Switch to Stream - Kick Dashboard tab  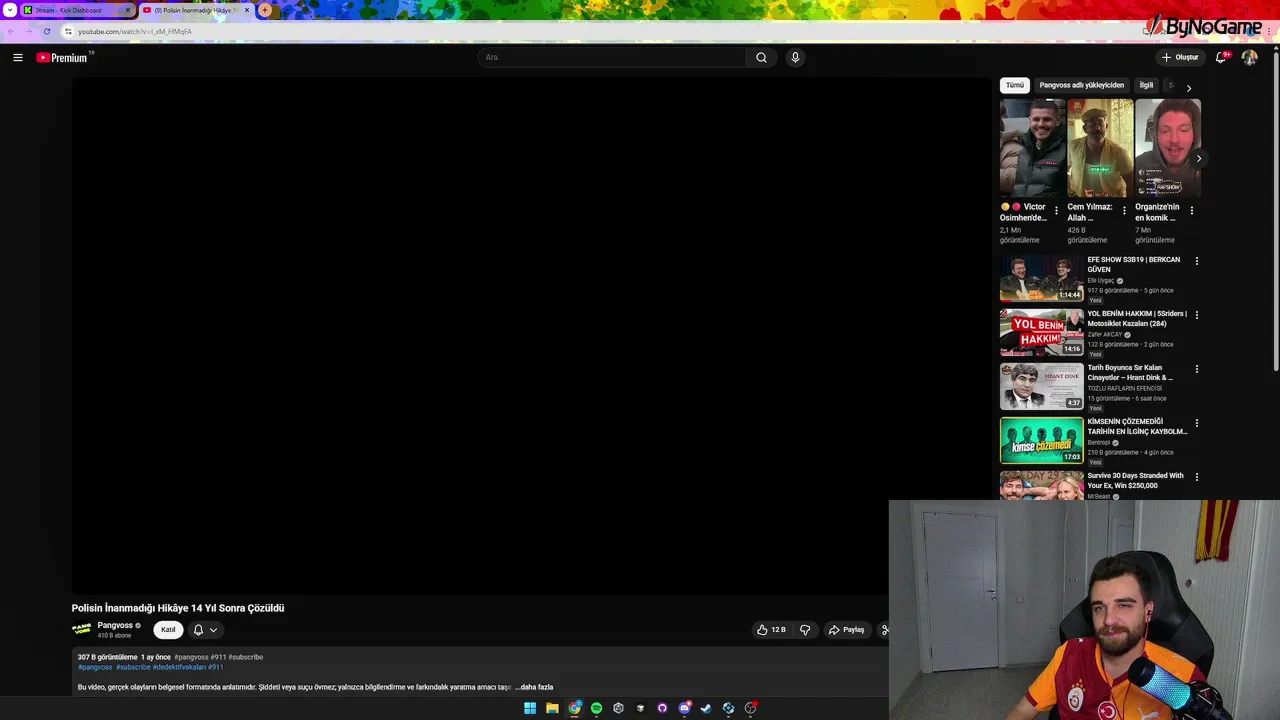pos(78,10)
